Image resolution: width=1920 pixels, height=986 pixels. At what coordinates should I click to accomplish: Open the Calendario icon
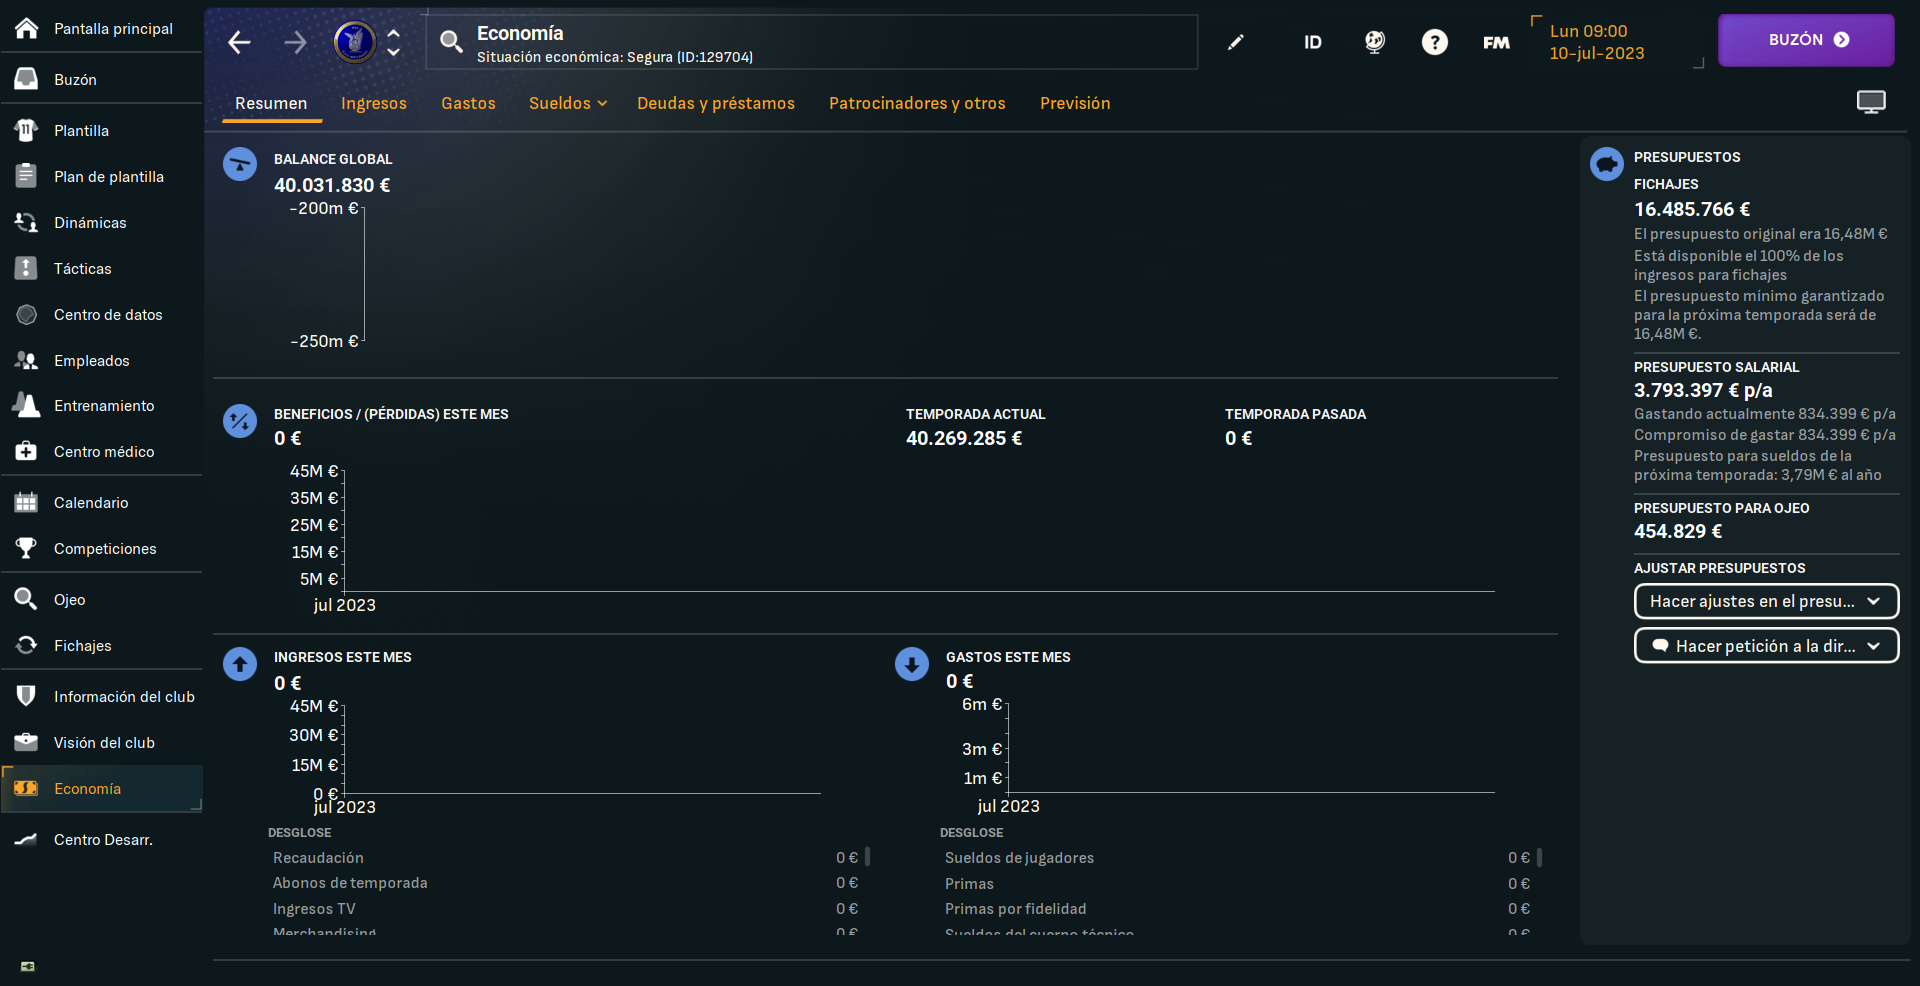(27, 502)
